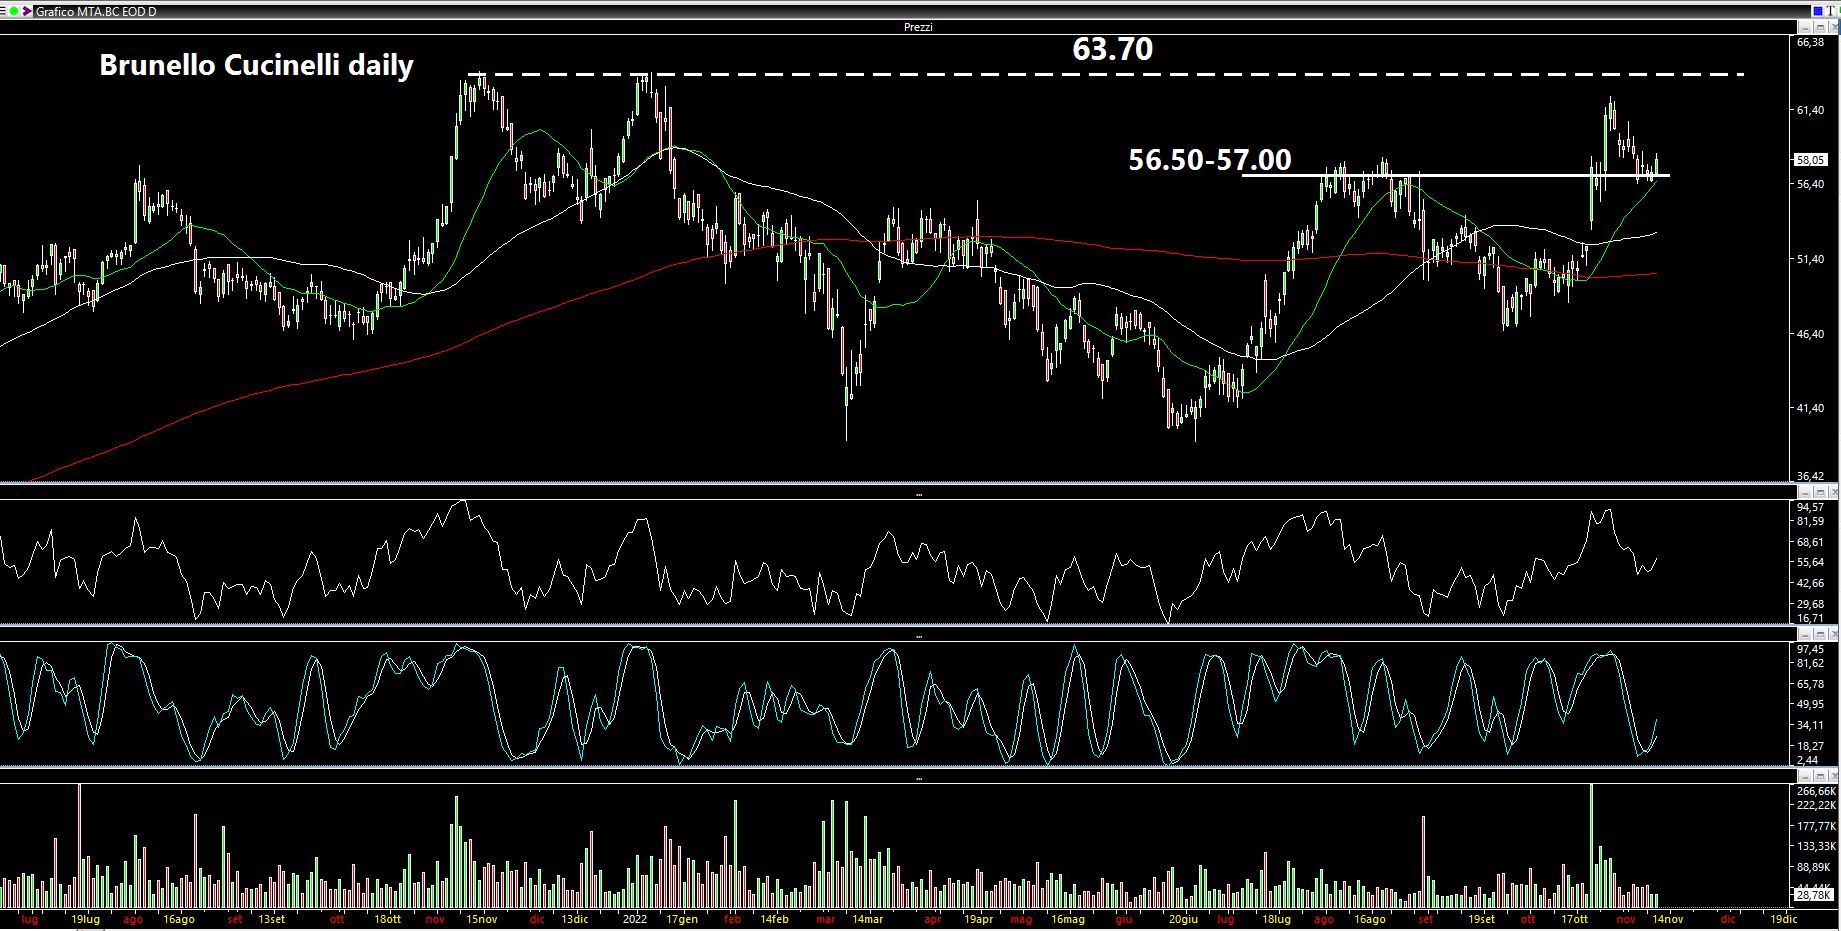1841x931 pixels.
Task: Click the 2,44 stochastic scale value
Action: click(x=1808, y=760)
